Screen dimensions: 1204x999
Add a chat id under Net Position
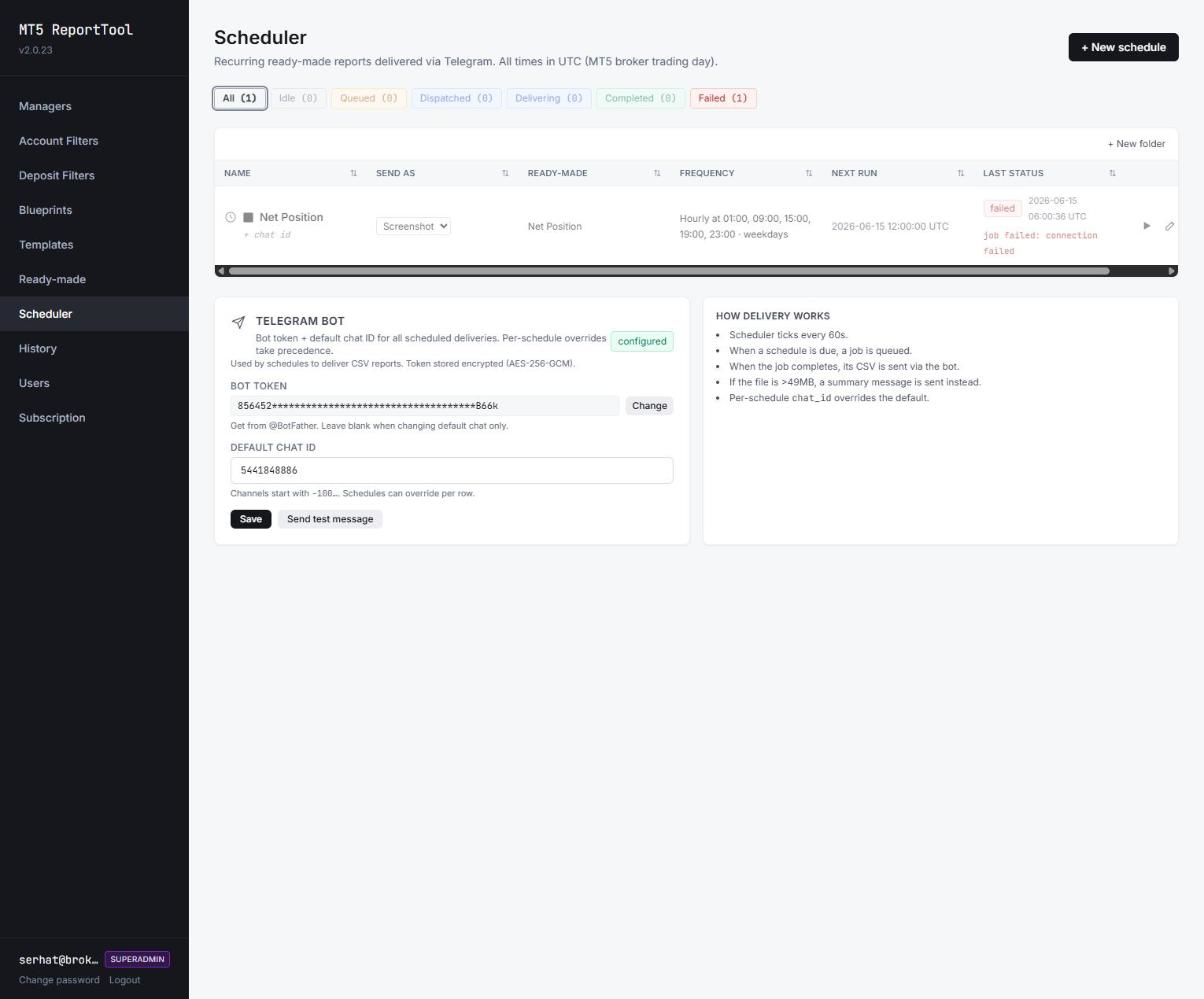click(268, 235)
